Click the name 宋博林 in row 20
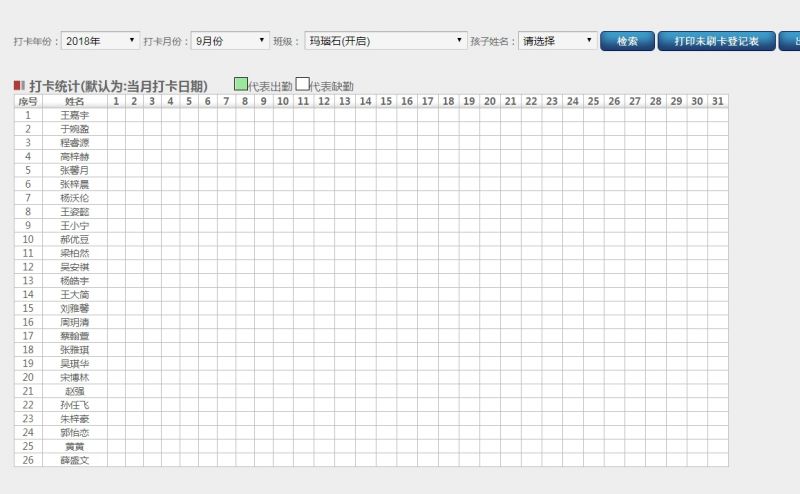This screenshot has height=494, width=800. (x=74, y=377)
